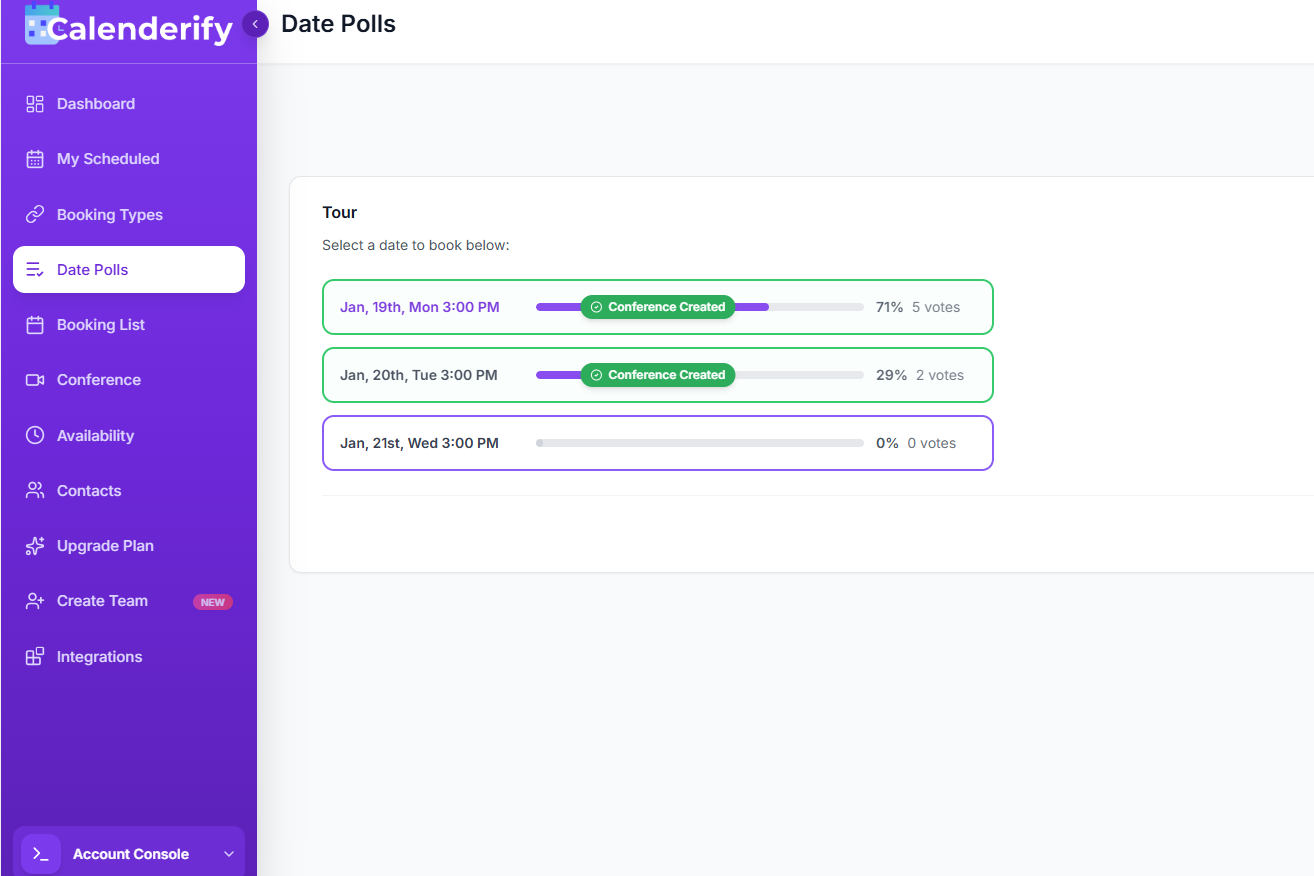The width and height of the screenshot is (1314, 876).
Task: Open the Jan 19th Conference Created badge
Action: pyautogui.click(x=658, y=307)
